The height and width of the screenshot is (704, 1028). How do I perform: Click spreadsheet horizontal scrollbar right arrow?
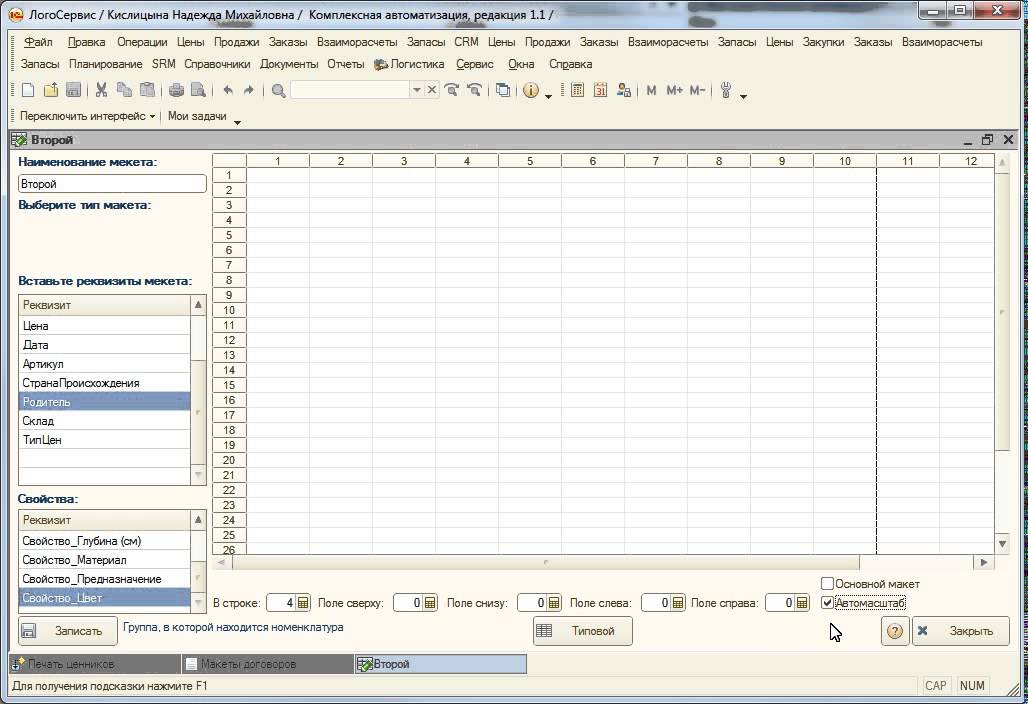(x=983, y=562)
